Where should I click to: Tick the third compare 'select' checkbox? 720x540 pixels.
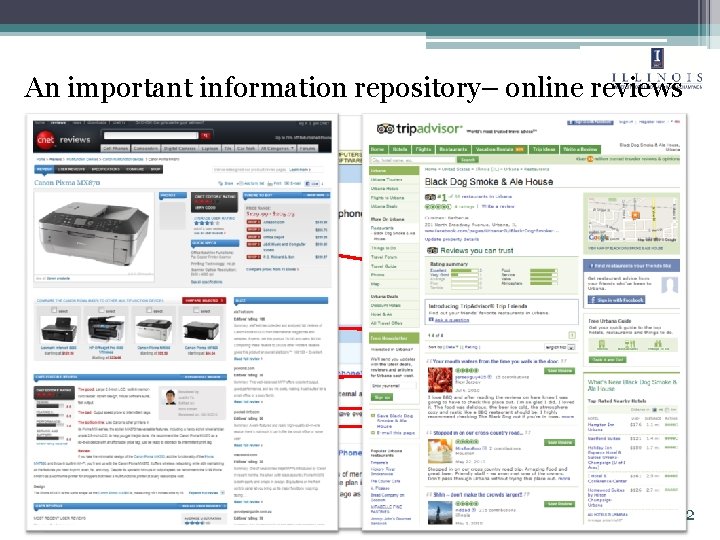pyautogui.click(x=149, y=310)
